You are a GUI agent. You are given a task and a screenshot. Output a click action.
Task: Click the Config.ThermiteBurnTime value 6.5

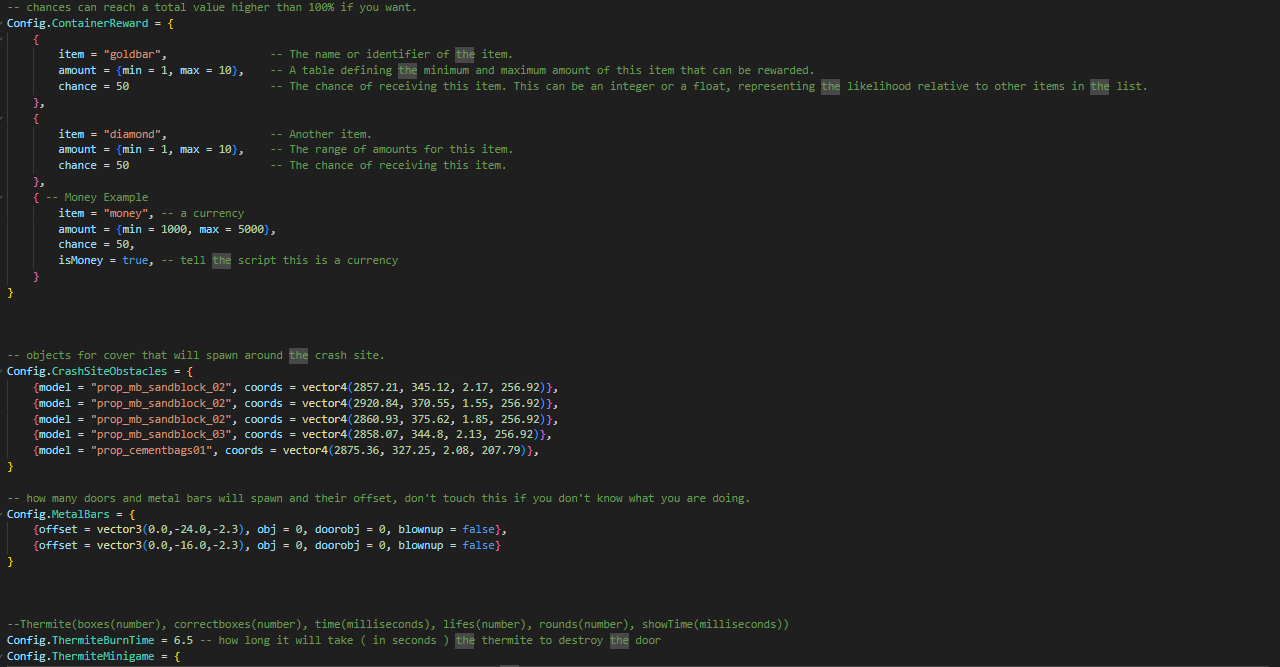tap(183, 640)
